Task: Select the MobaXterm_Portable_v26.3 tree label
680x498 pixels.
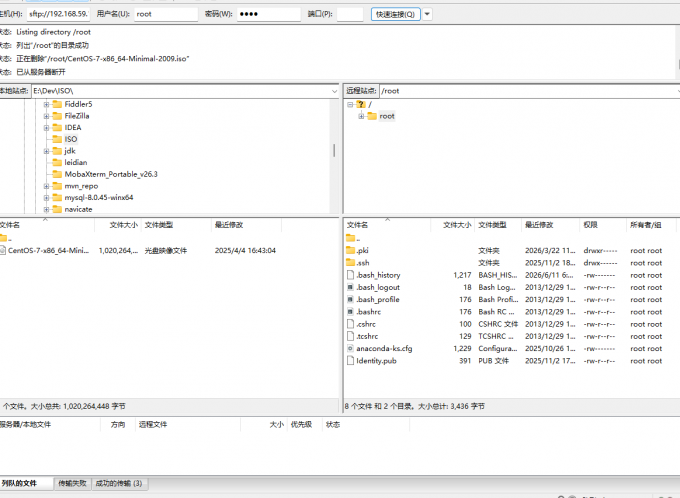Action: click(111, 174)
